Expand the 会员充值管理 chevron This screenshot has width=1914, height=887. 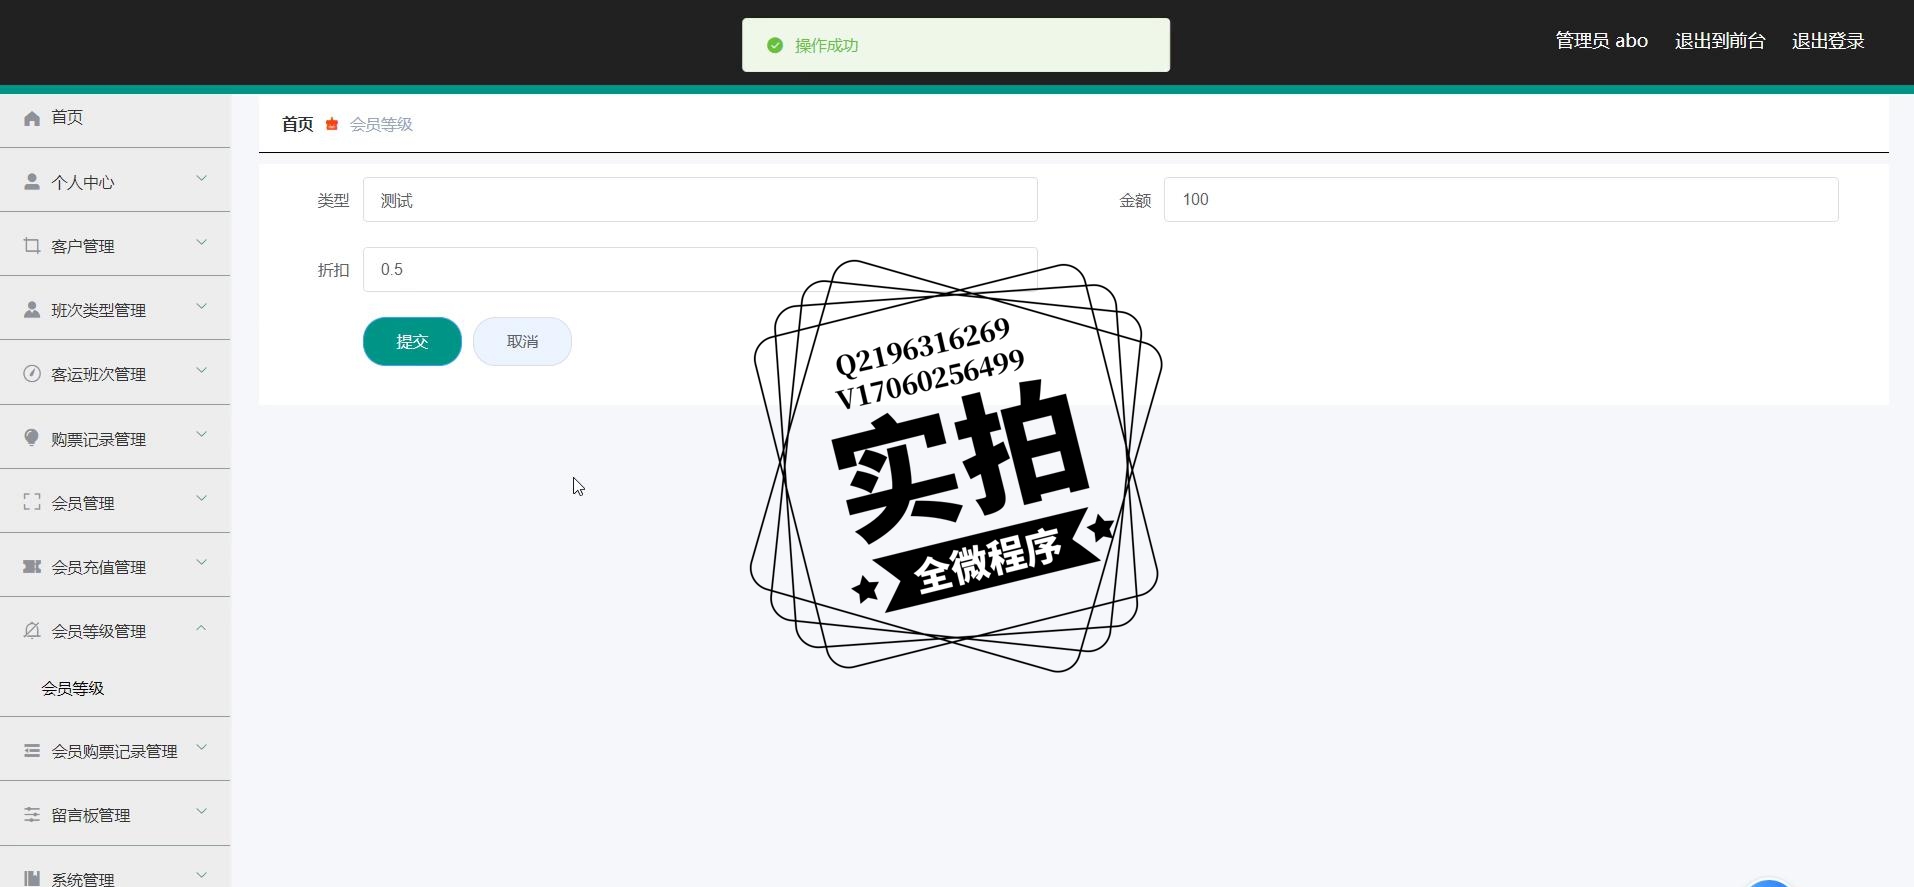(x=201, y=563)
